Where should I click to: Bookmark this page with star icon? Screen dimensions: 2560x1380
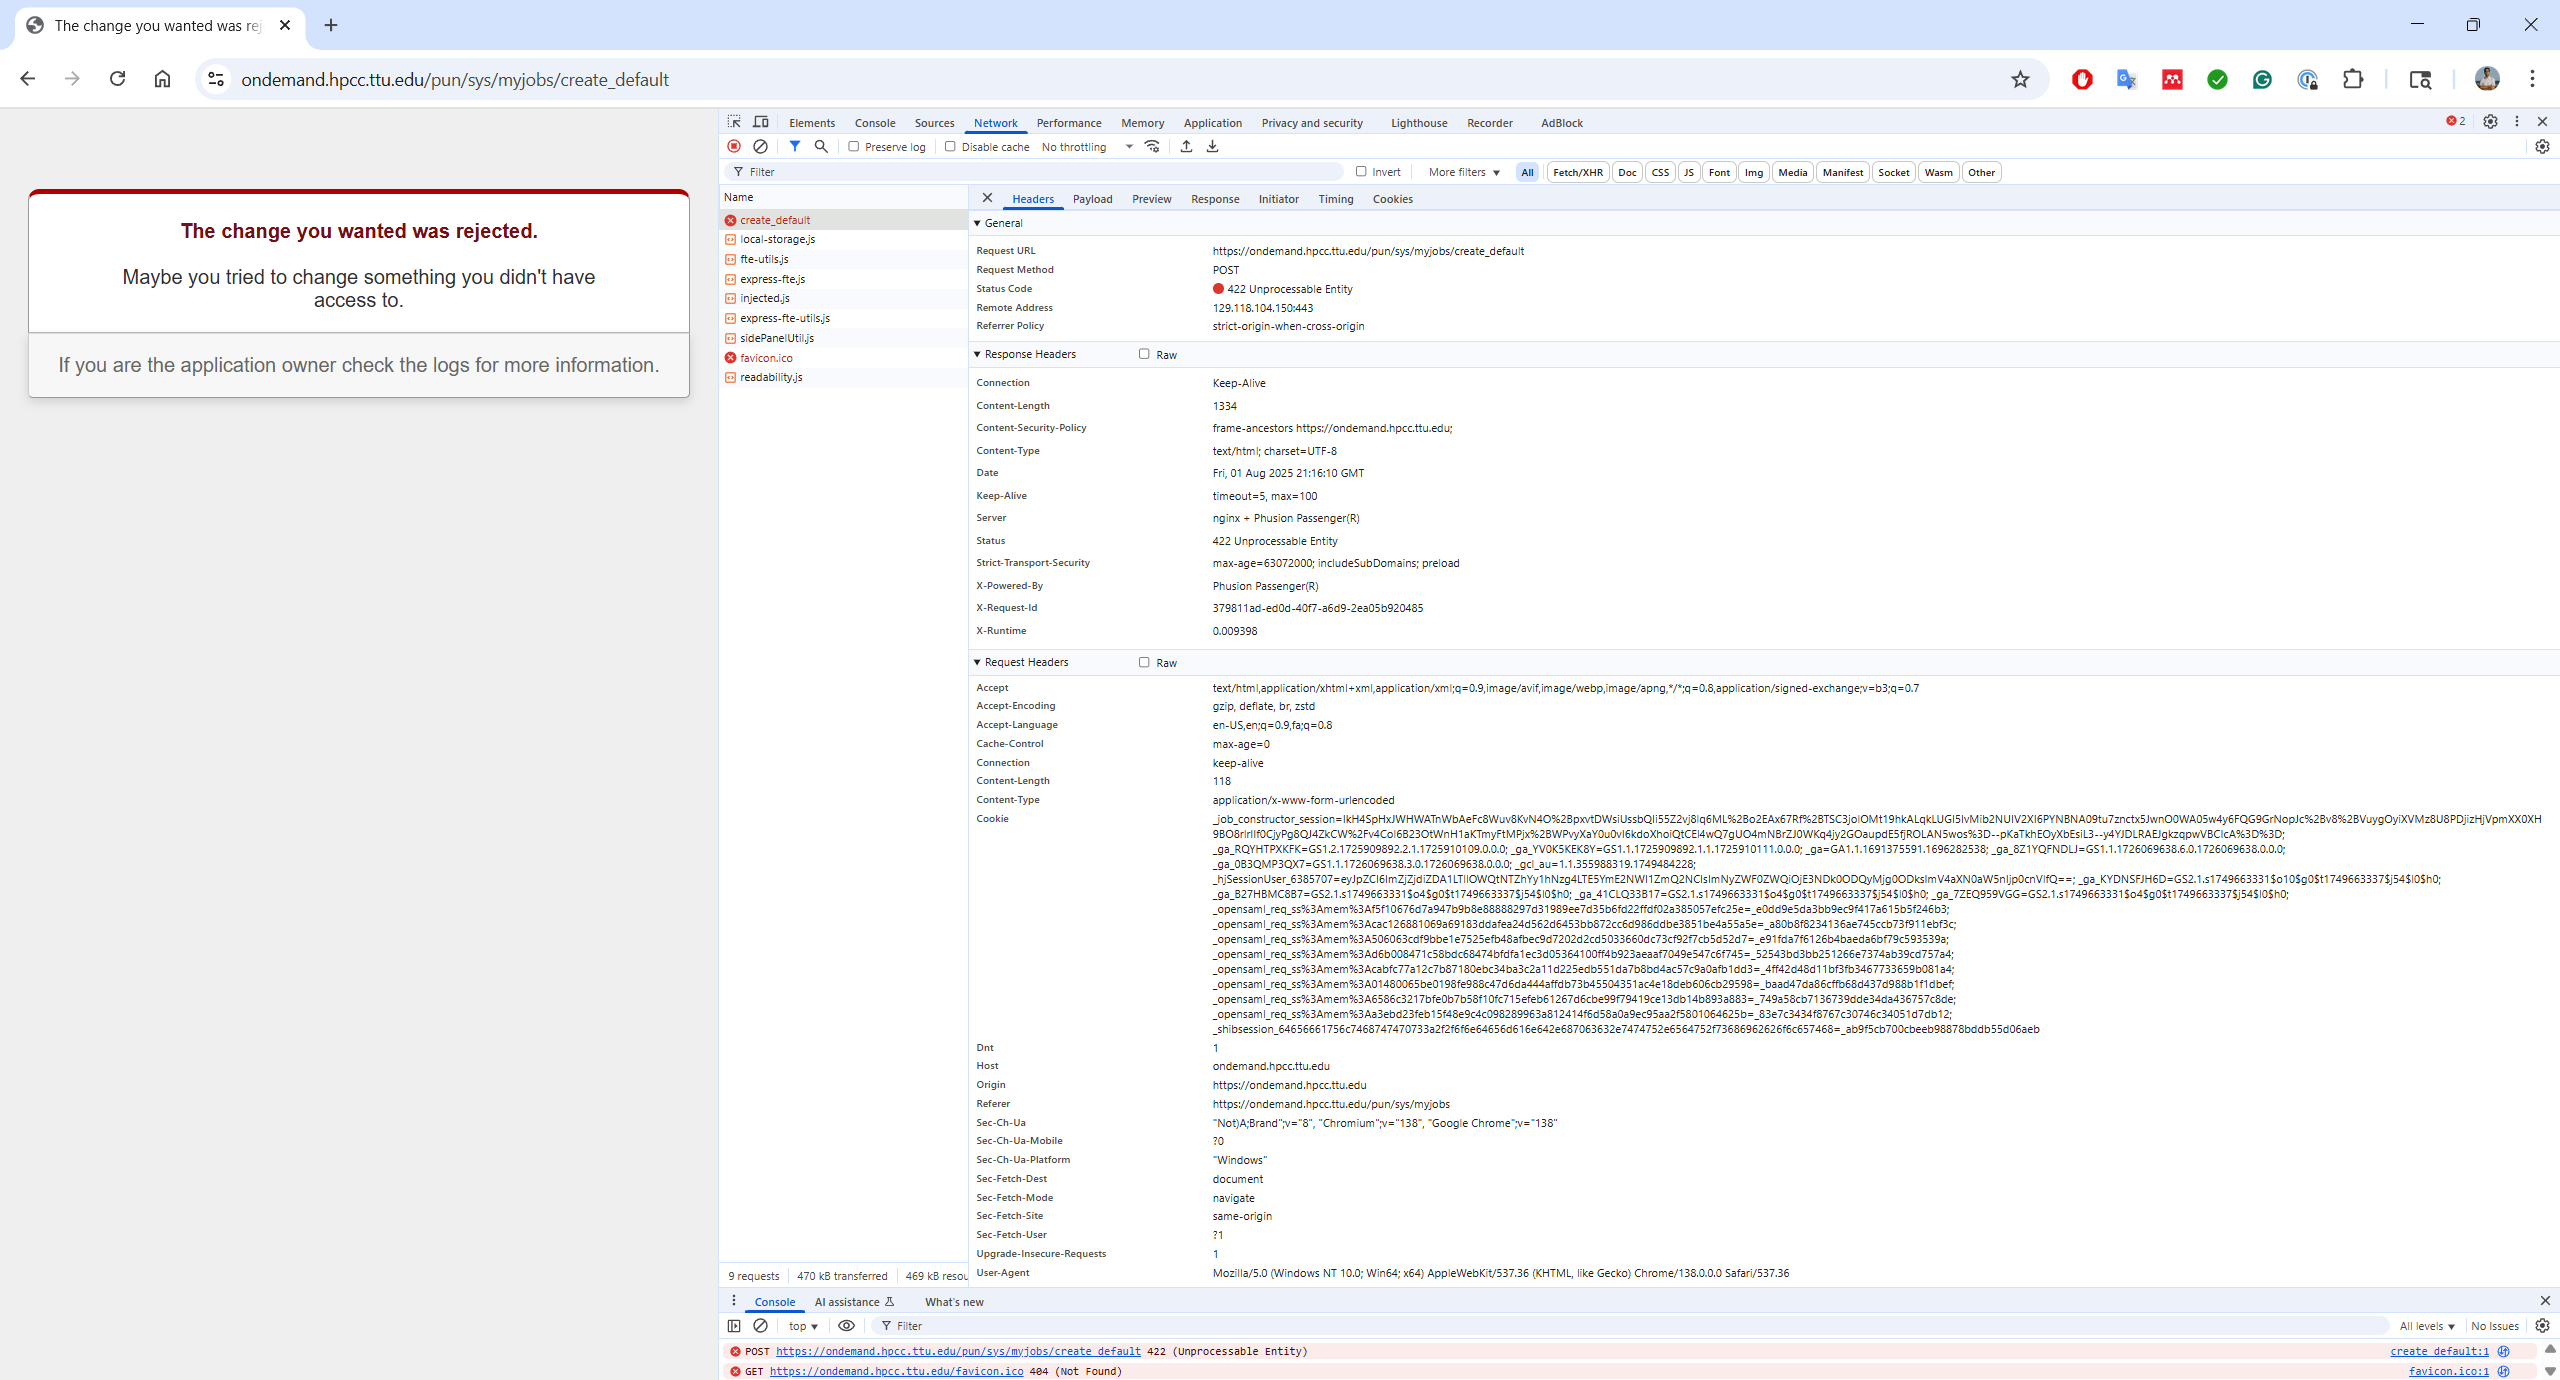[x=2020, y=79]
